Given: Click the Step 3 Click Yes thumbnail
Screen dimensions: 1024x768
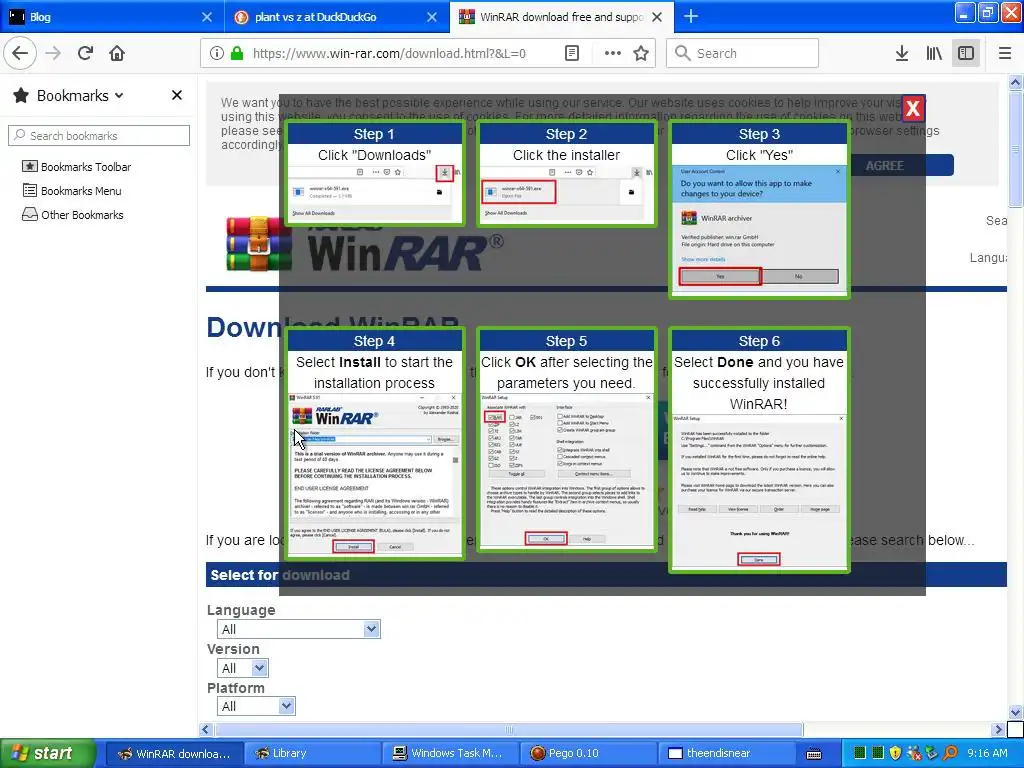Looking at the screenshot, I should click(x=759, y=210).
